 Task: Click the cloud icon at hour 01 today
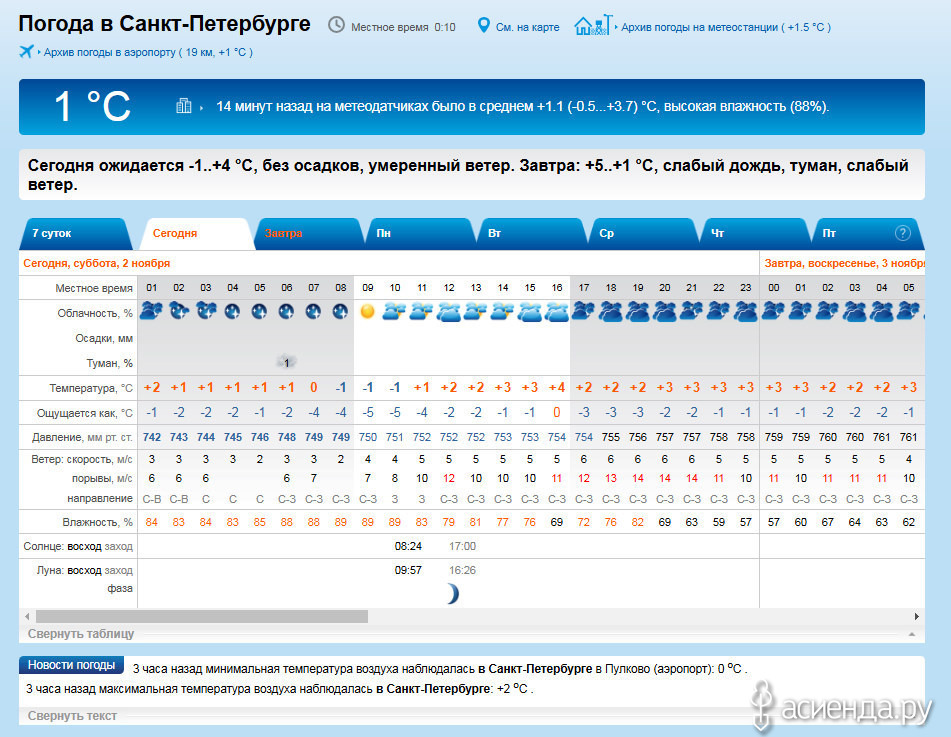tap(152, 311)
